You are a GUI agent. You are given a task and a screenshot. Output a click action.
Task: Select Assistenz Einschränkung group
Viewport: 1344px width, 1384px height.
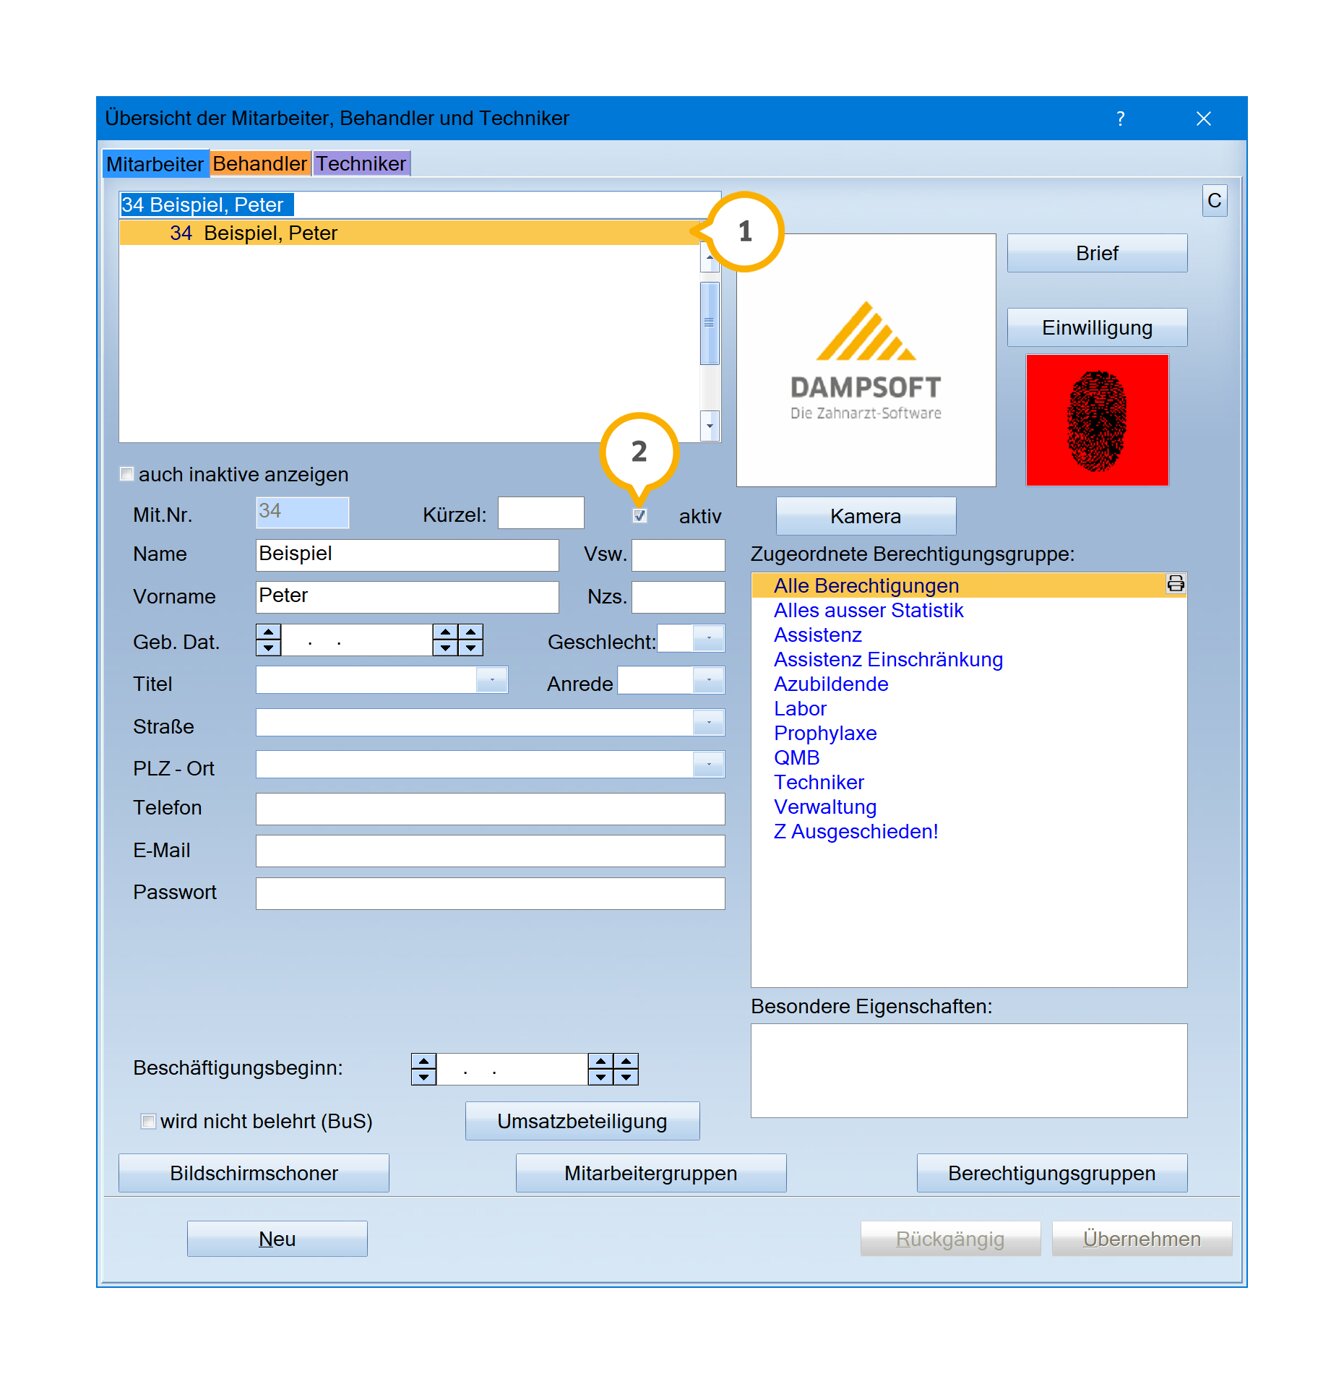tap(888, 659)
